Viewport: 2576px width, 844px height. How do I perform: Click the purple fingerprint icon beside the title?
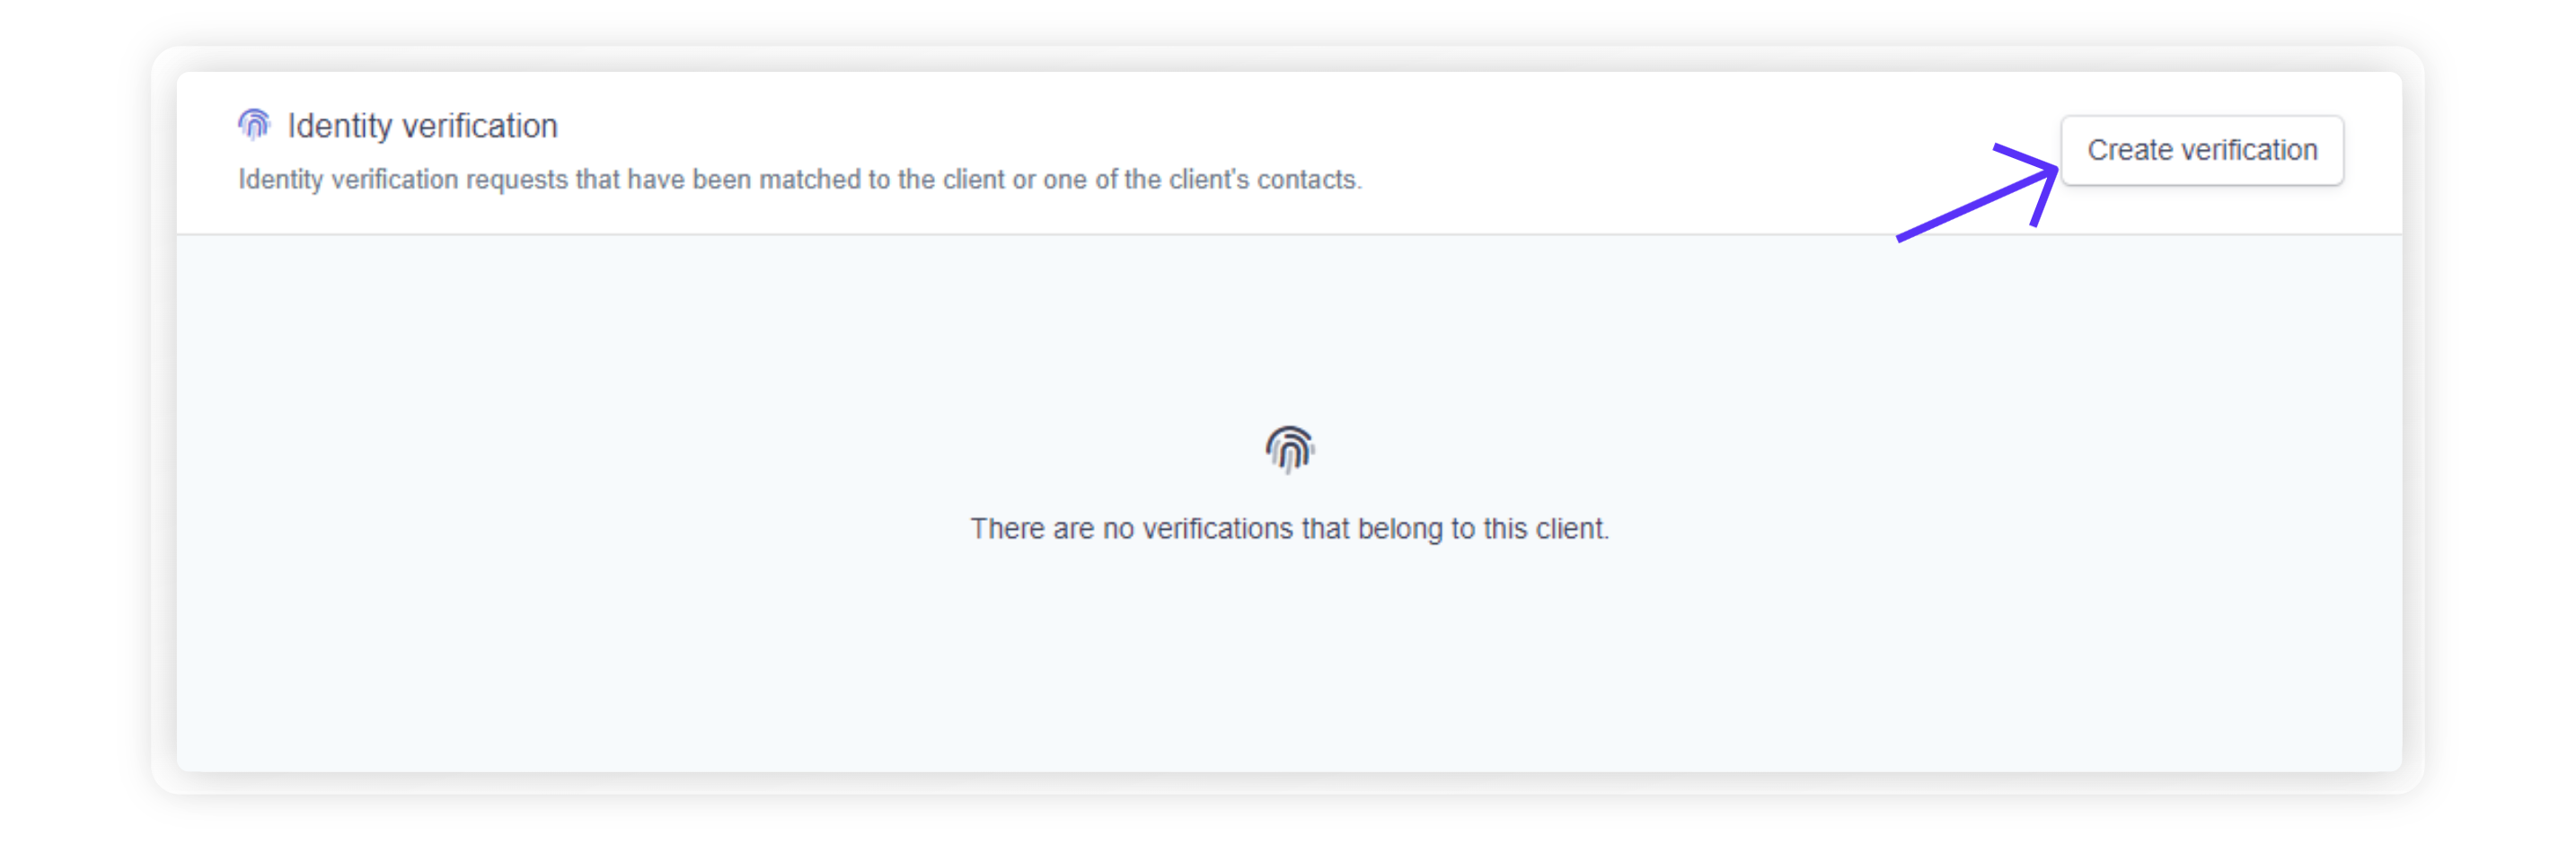(x=254, y=124)
